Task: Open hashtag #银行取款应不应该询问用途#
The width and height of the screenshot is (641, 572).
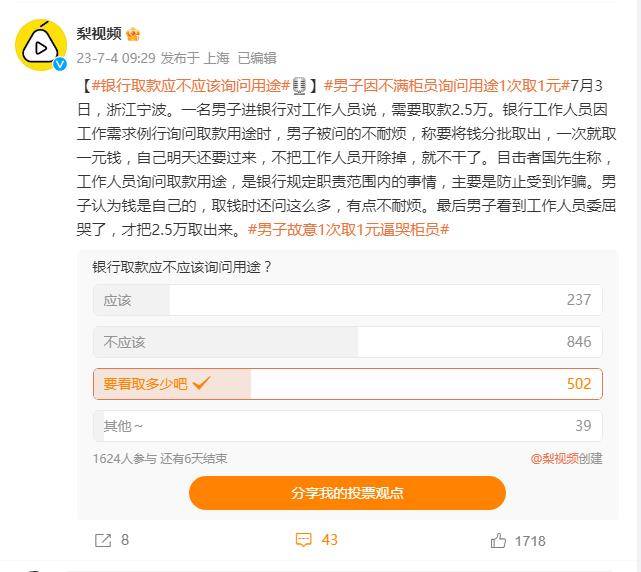Action: tap(191, 86)
